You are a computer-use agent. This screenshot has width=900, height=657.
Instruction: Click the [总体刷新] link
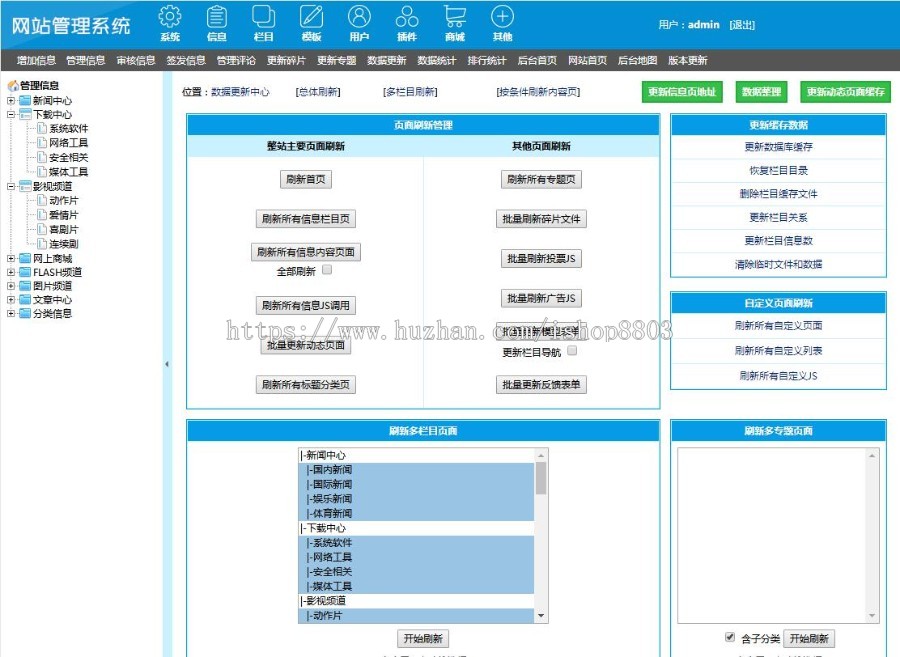point(318,92)
